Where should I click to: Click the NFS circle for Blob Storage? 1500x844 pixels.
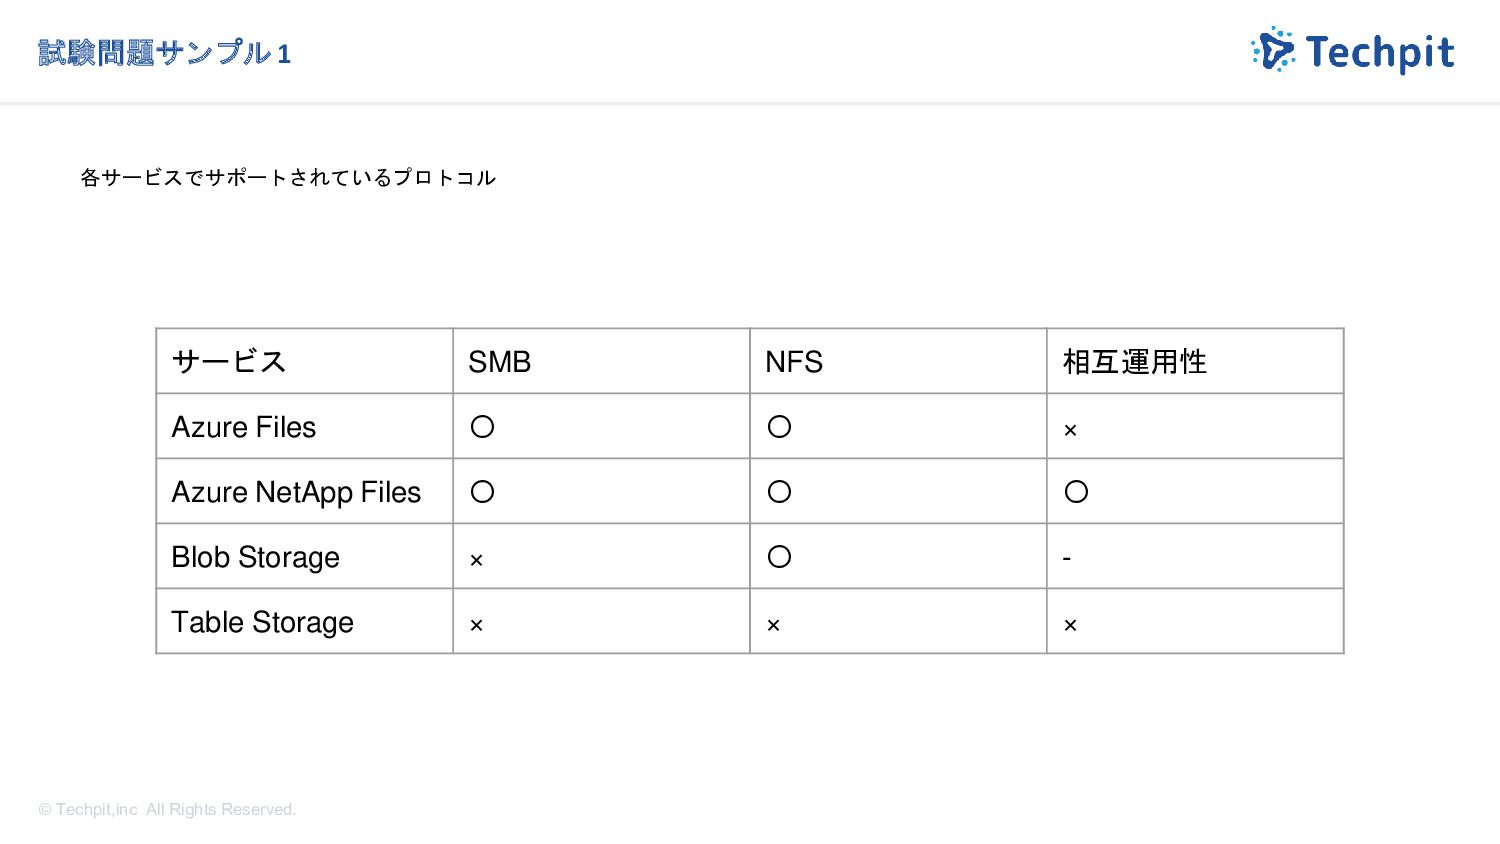[779, 557]
